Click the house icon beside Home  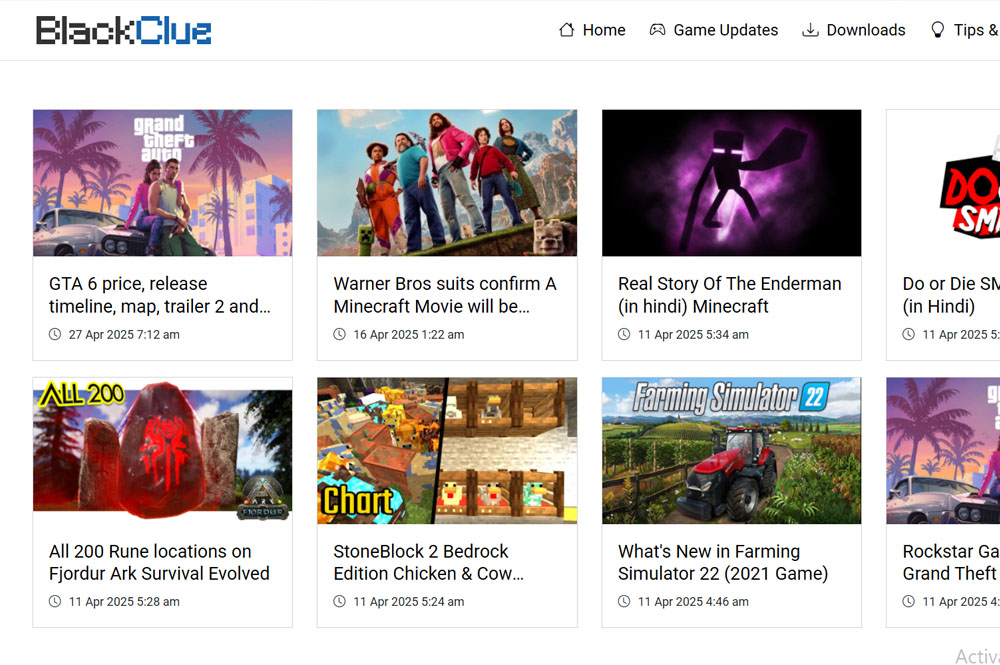click(566, 30)
